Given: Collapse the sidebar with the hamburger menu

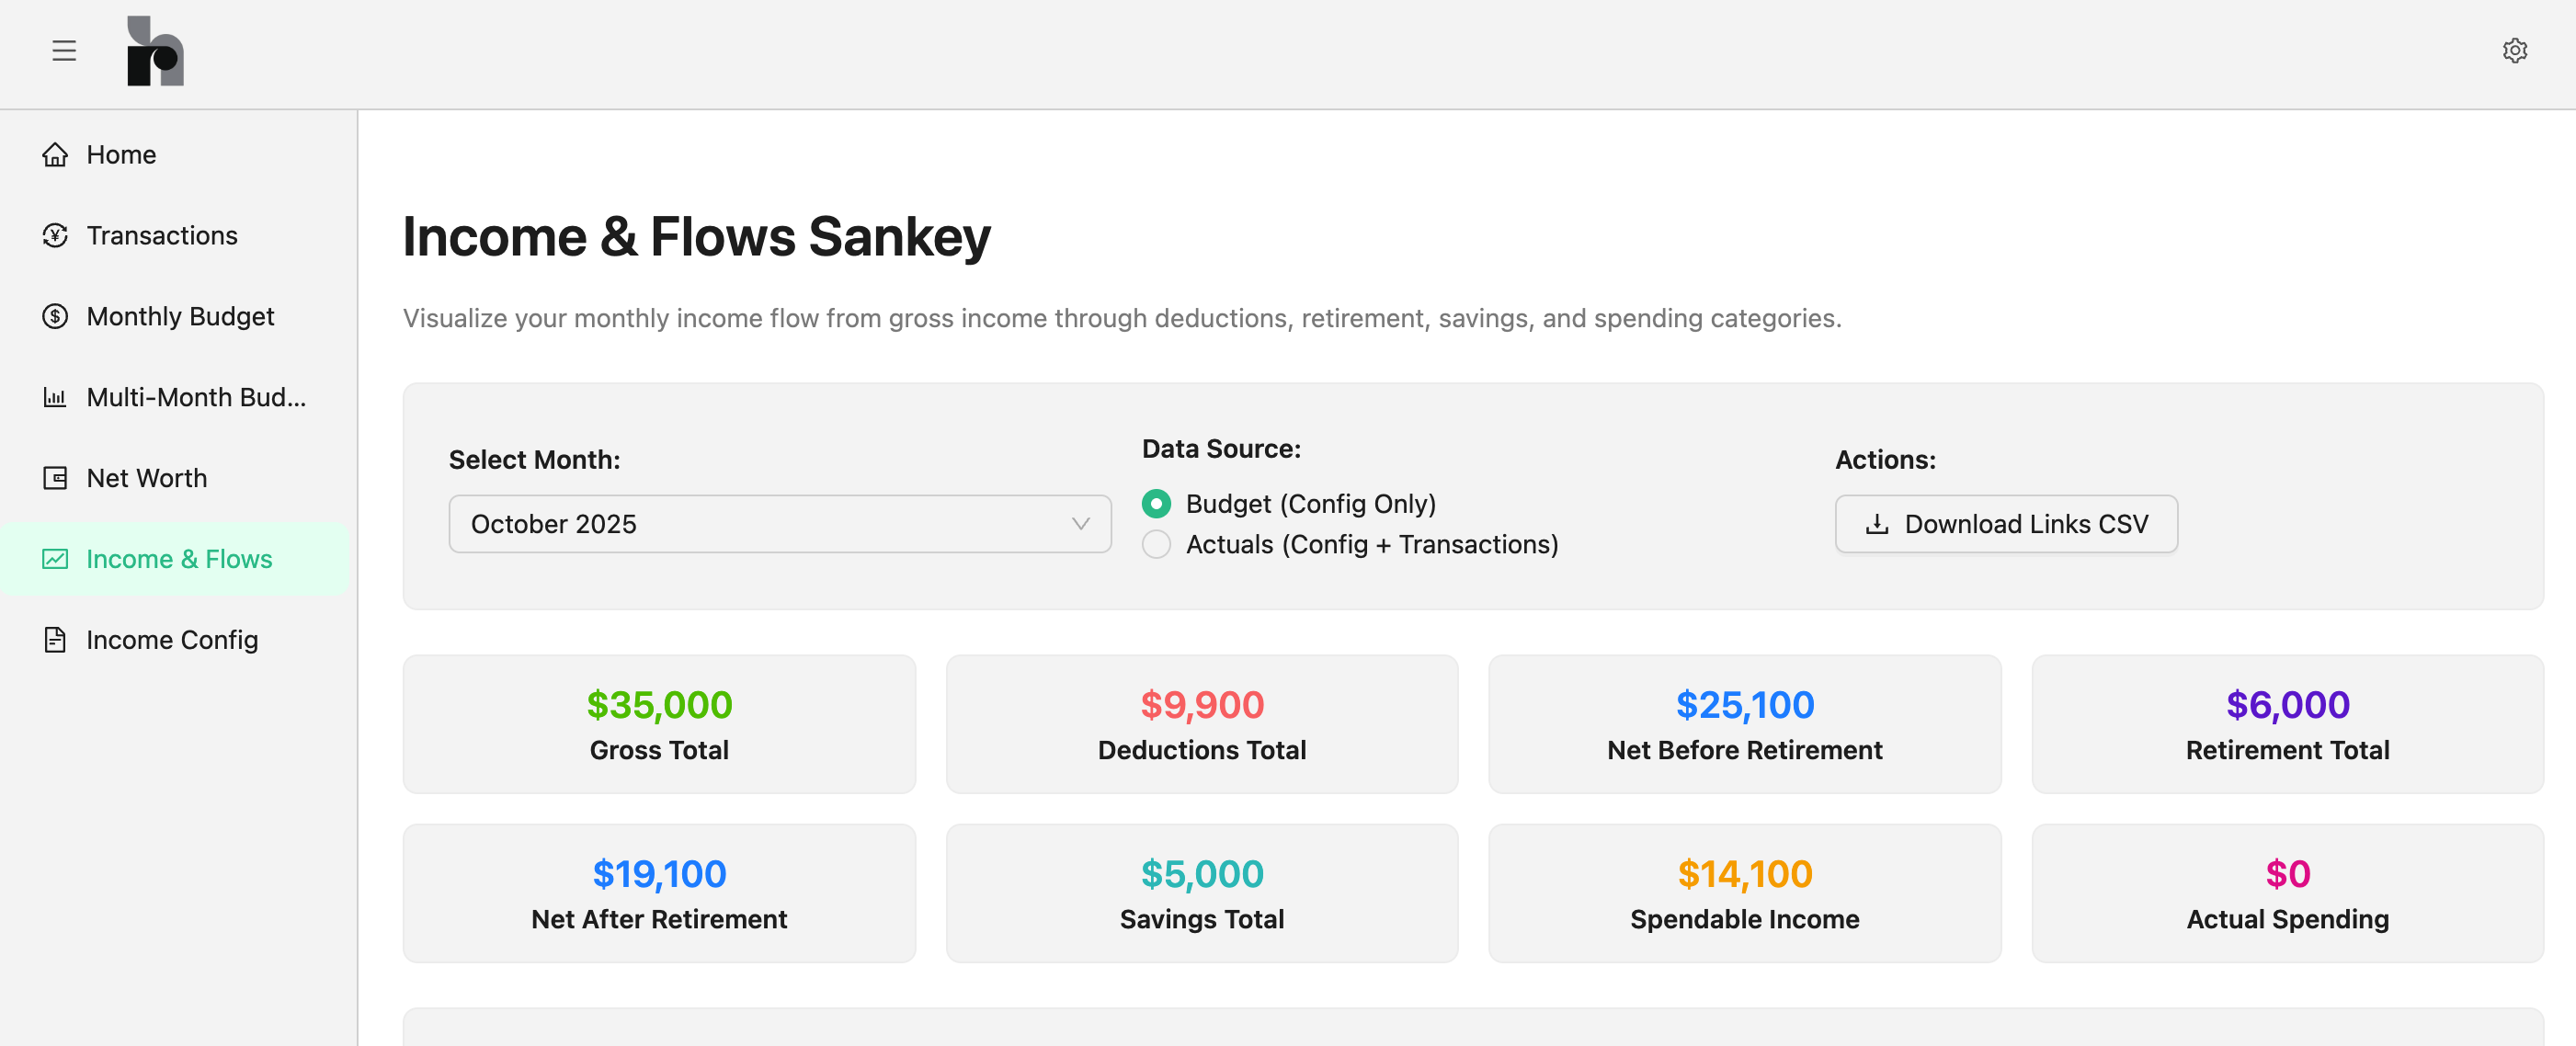Looking at the screenshot, I should click(64, 50).
